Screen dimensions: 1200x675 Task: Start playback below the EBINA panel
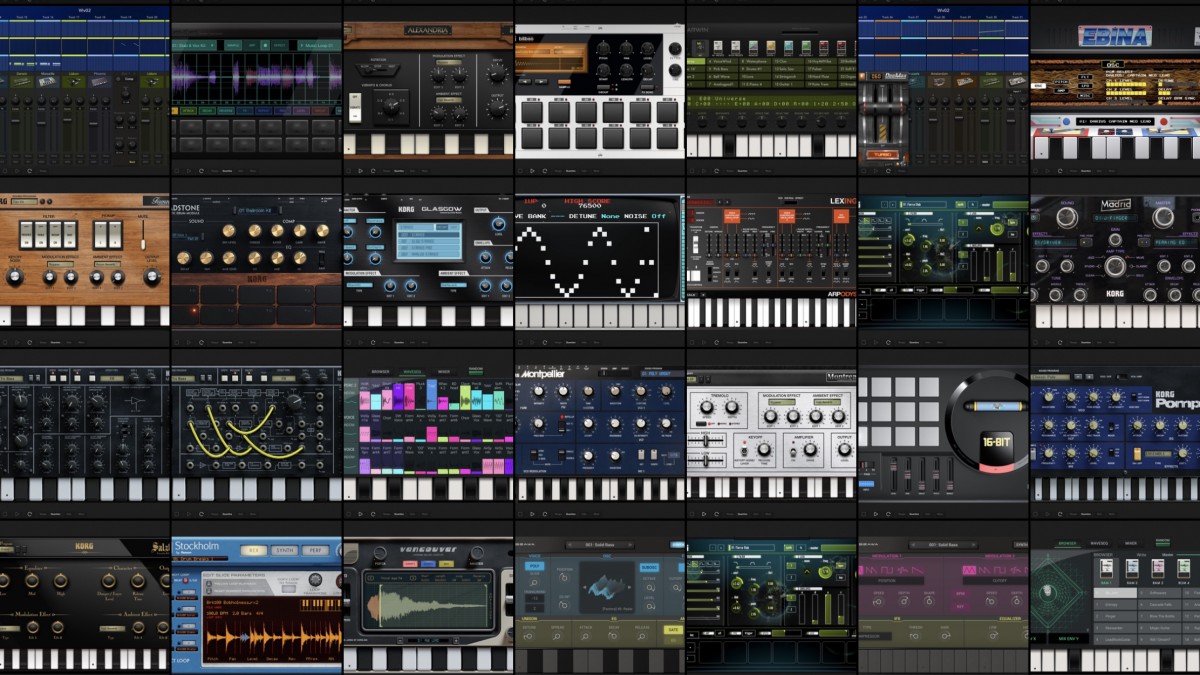[x=1046, y=170]
